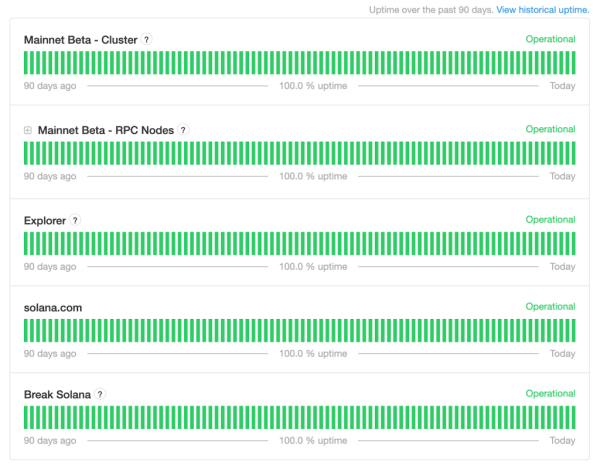Select the first uptime bar for Break Solana
The height and width of the screenshot is (470, 600).
click(x=26, y=417)
